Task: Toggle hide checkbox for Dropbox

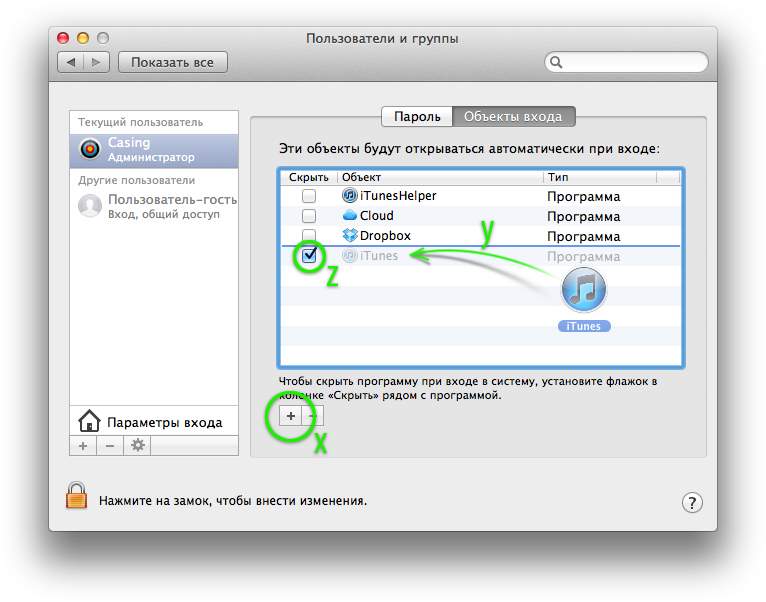Action: (309, 235)
